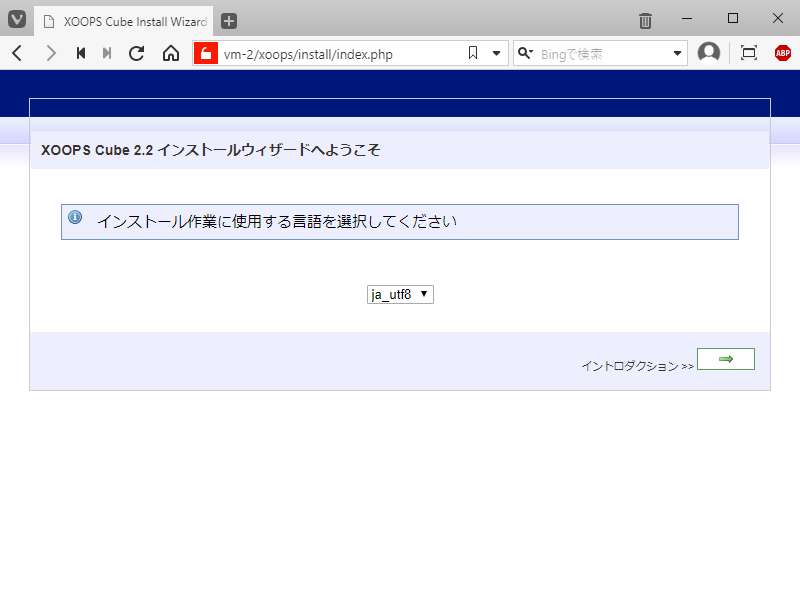Minimize the browser window
This screenshot has height=600, width=800.
point(687,18)
